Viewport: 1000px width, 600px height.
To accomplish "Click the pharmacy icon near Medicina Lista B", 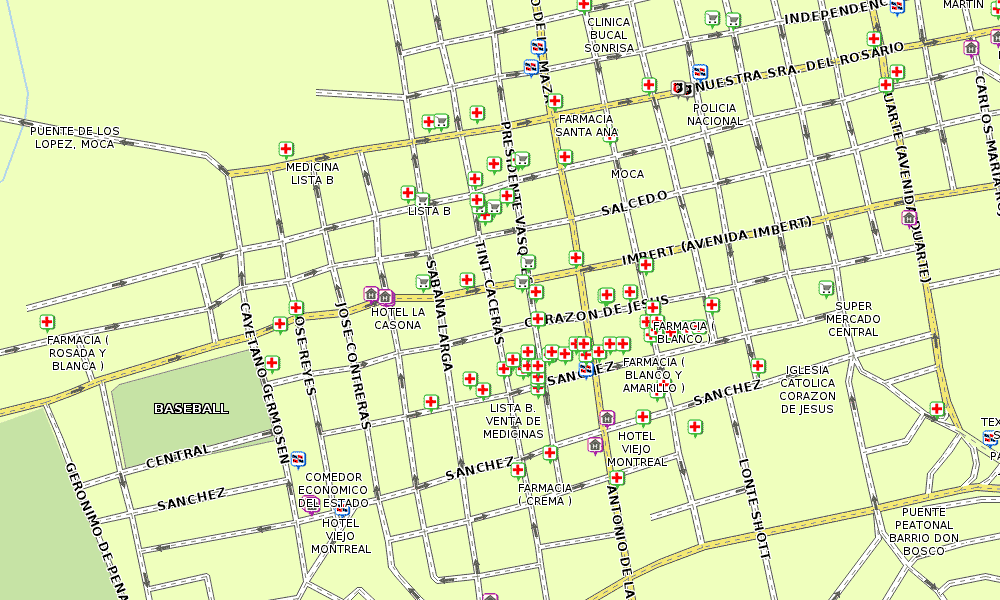I will (x=286, y=149).
